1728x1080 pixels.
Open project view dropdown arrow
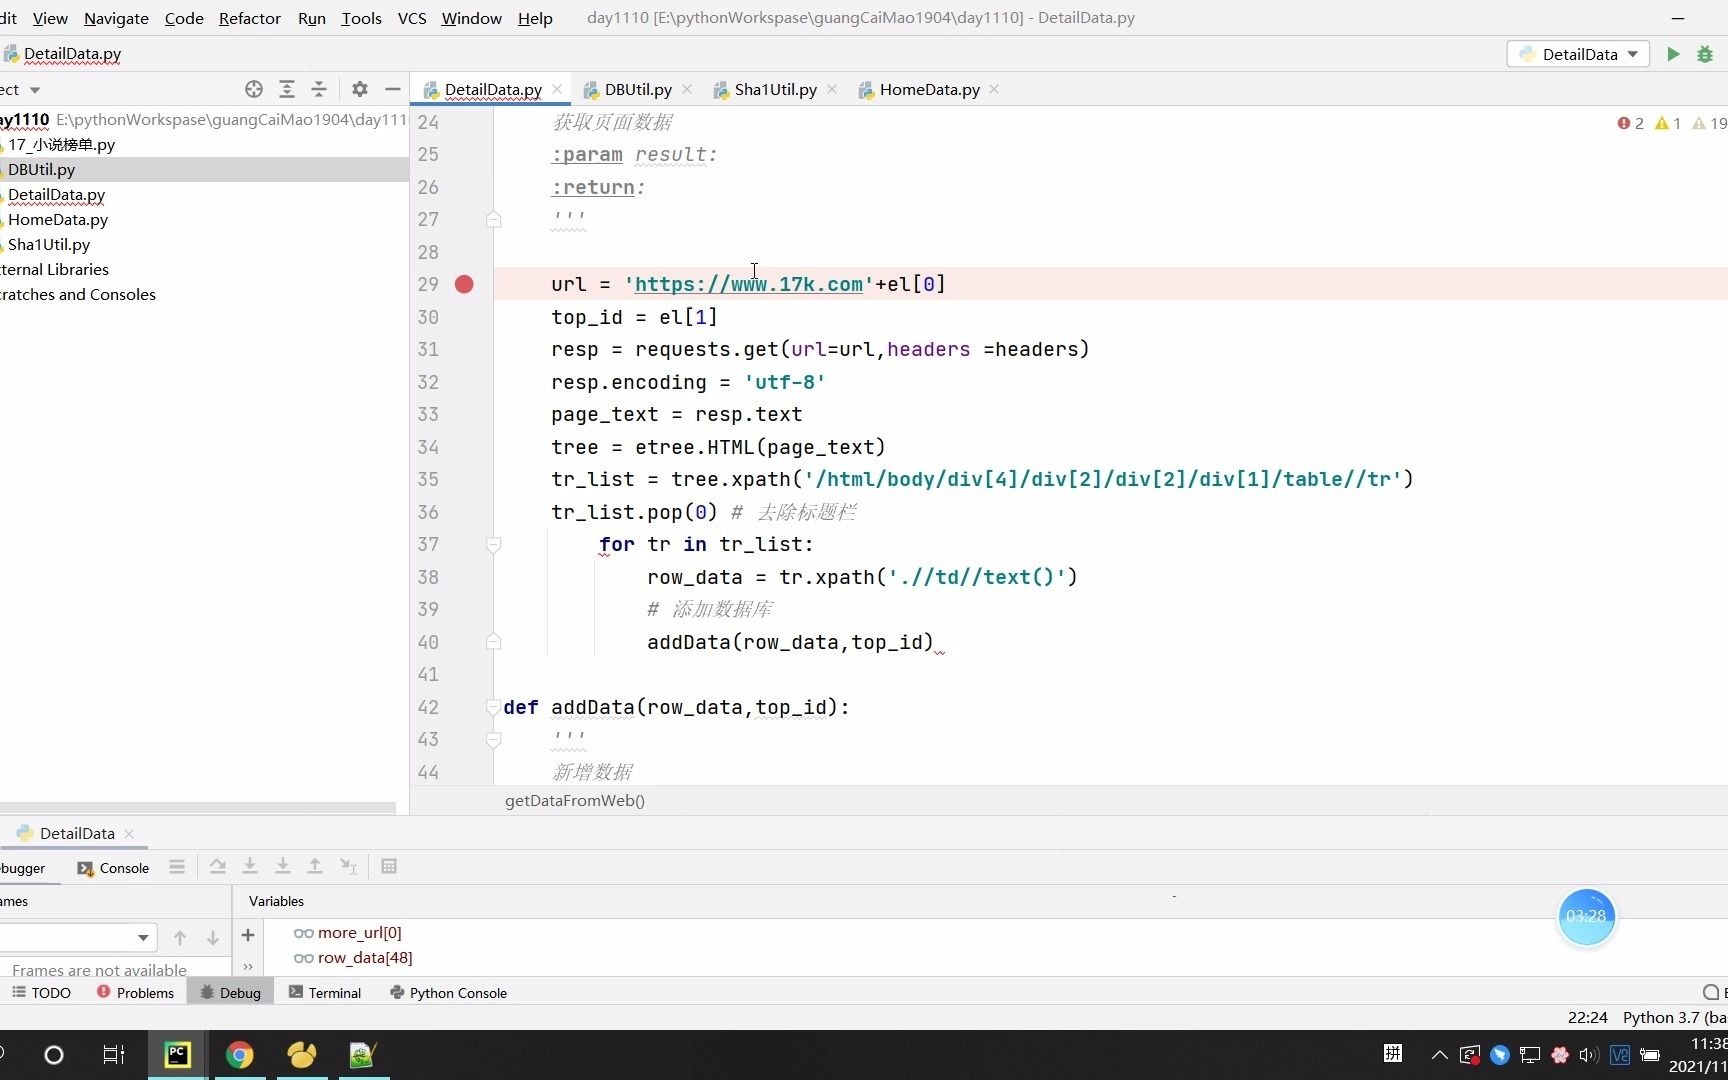point(35,90)
